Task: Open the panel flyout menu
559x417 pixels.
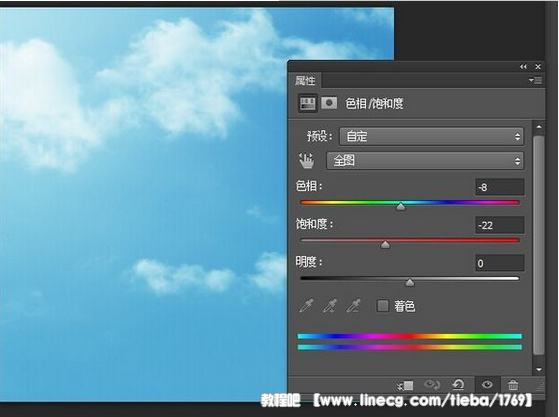Action: click(x=535, y=81)
